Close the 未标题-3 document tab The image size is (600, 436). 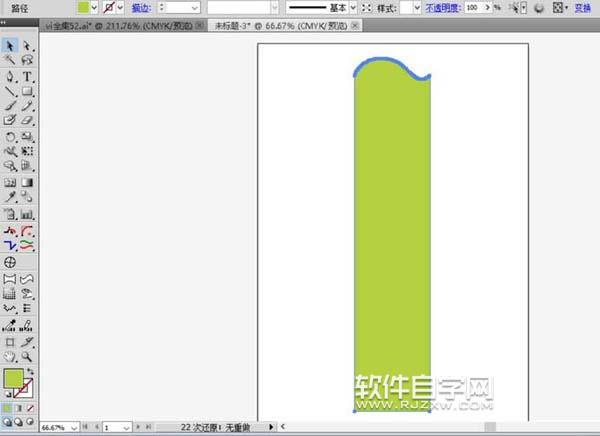tap(355, 26)
